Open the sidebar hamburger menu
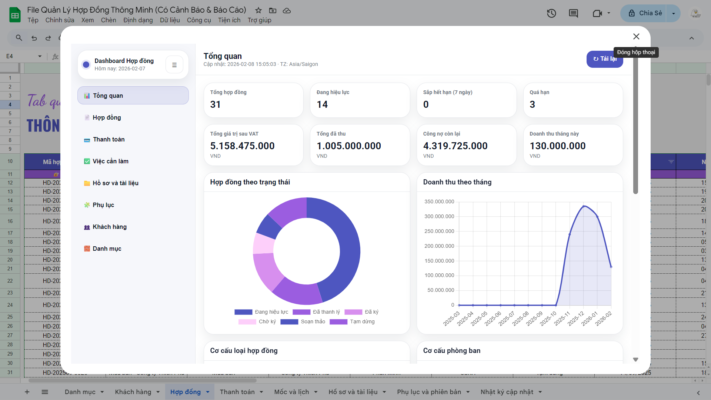This screenshot has height=400, width=711. point(174,65)
